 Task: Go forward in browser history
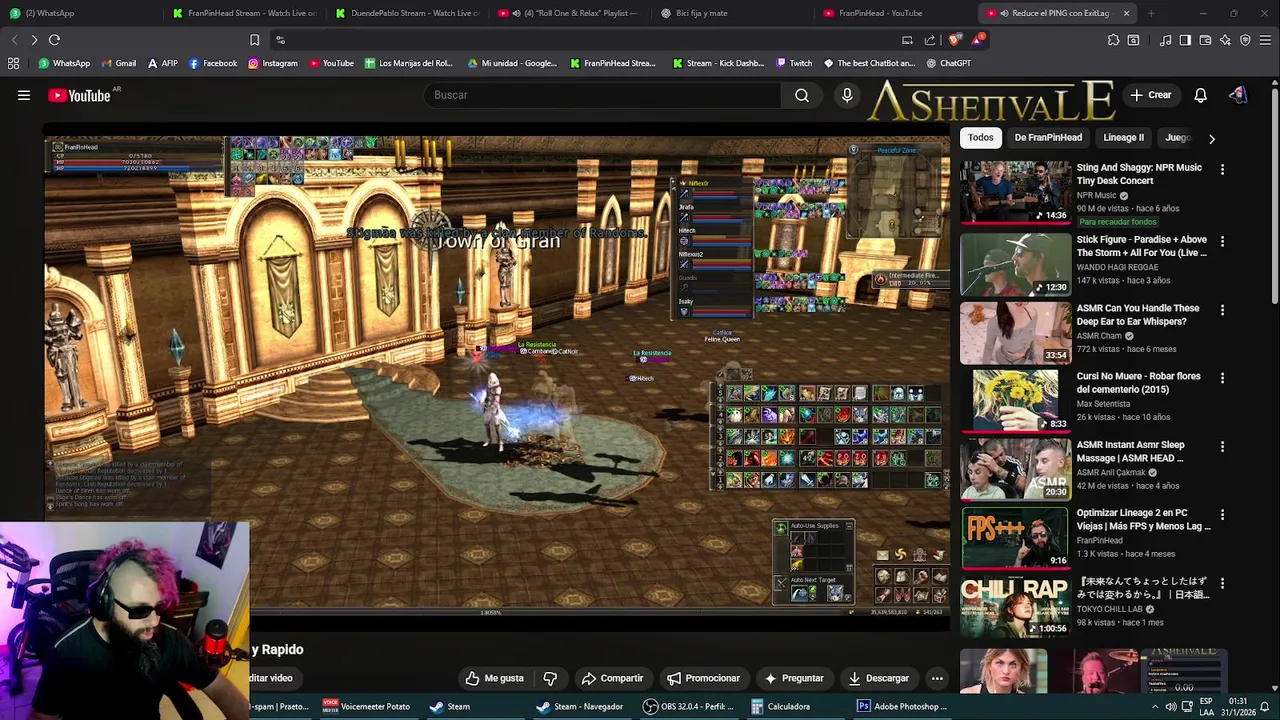[x=34, y=40]
